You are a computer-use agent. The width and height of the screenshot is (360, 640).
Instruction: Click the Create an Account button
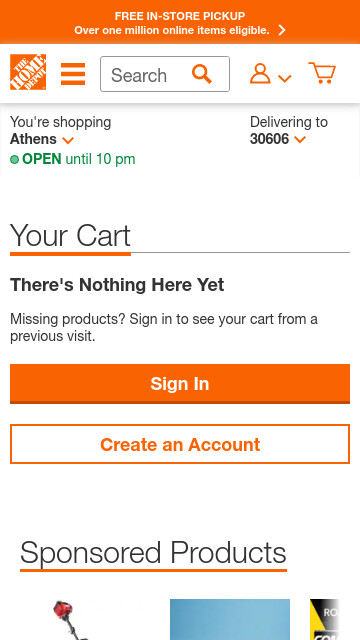[x=180, y=444]
